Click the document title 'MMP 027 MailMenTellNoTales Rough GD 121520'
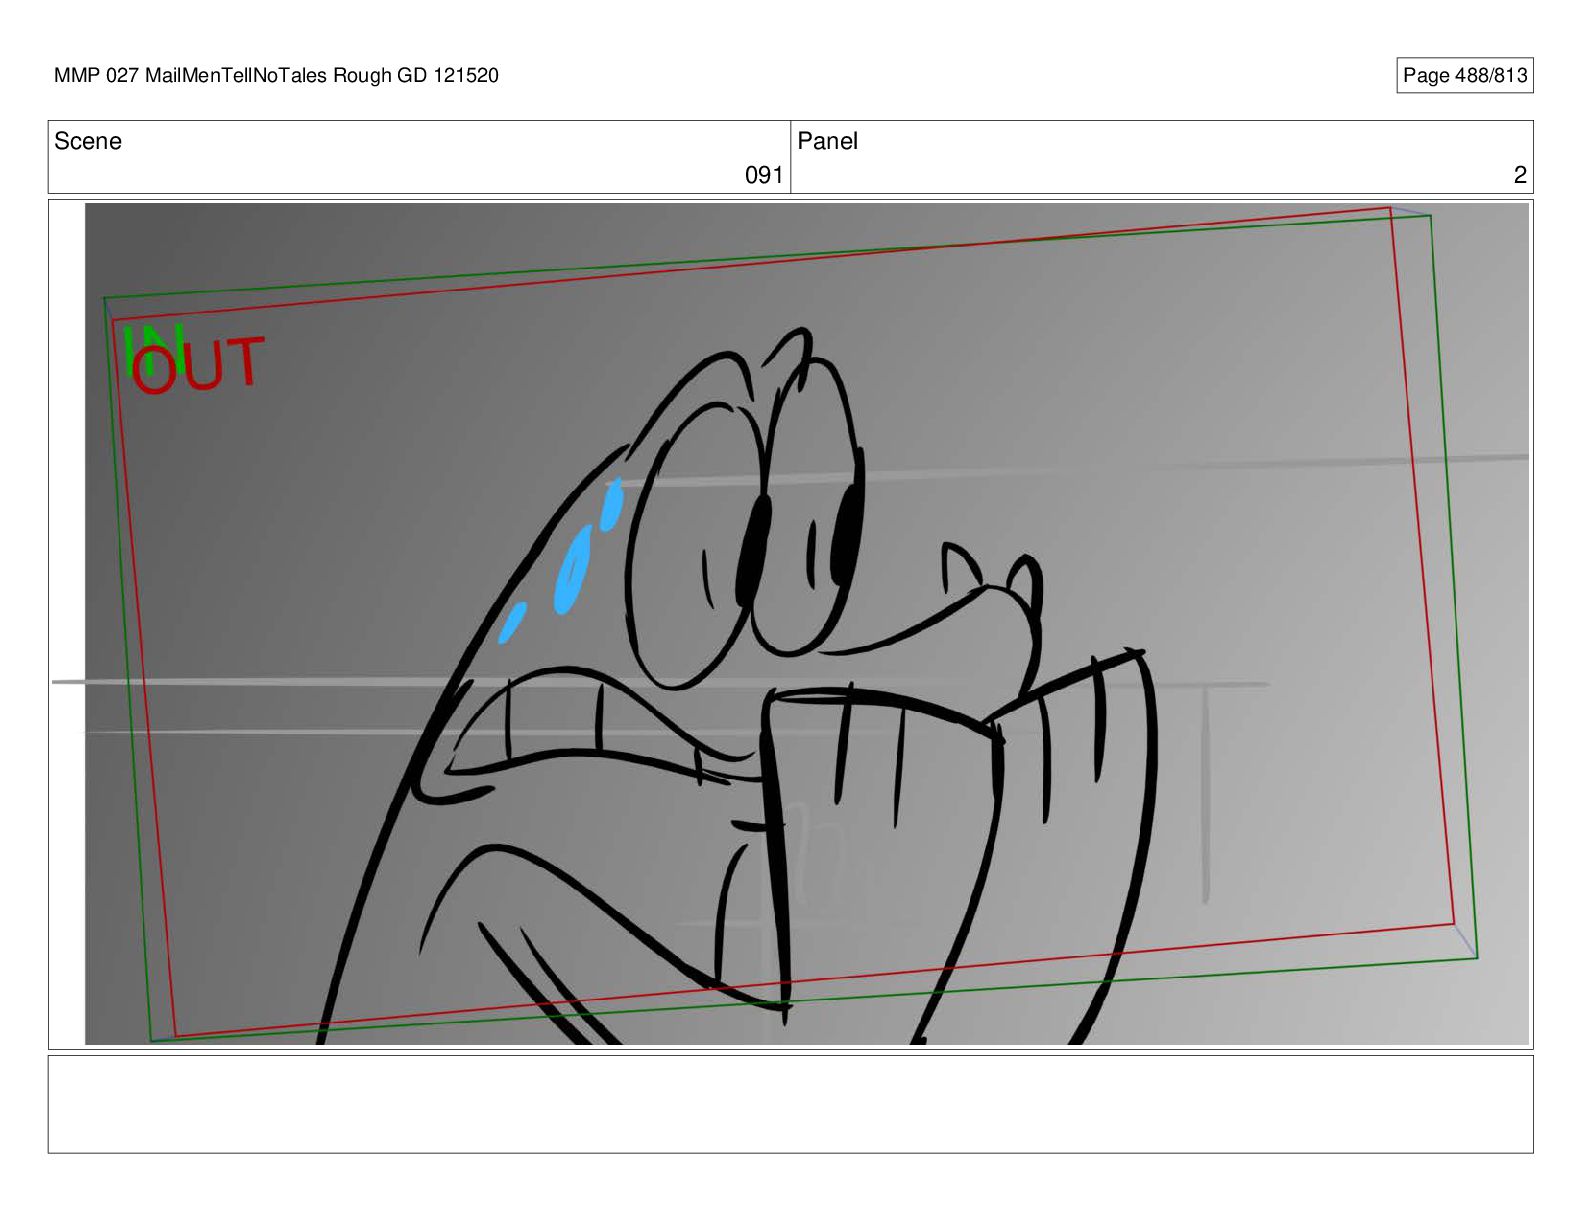This screenshot has width=1582, height=1225. pyautogui.click(x=276, y=76)
